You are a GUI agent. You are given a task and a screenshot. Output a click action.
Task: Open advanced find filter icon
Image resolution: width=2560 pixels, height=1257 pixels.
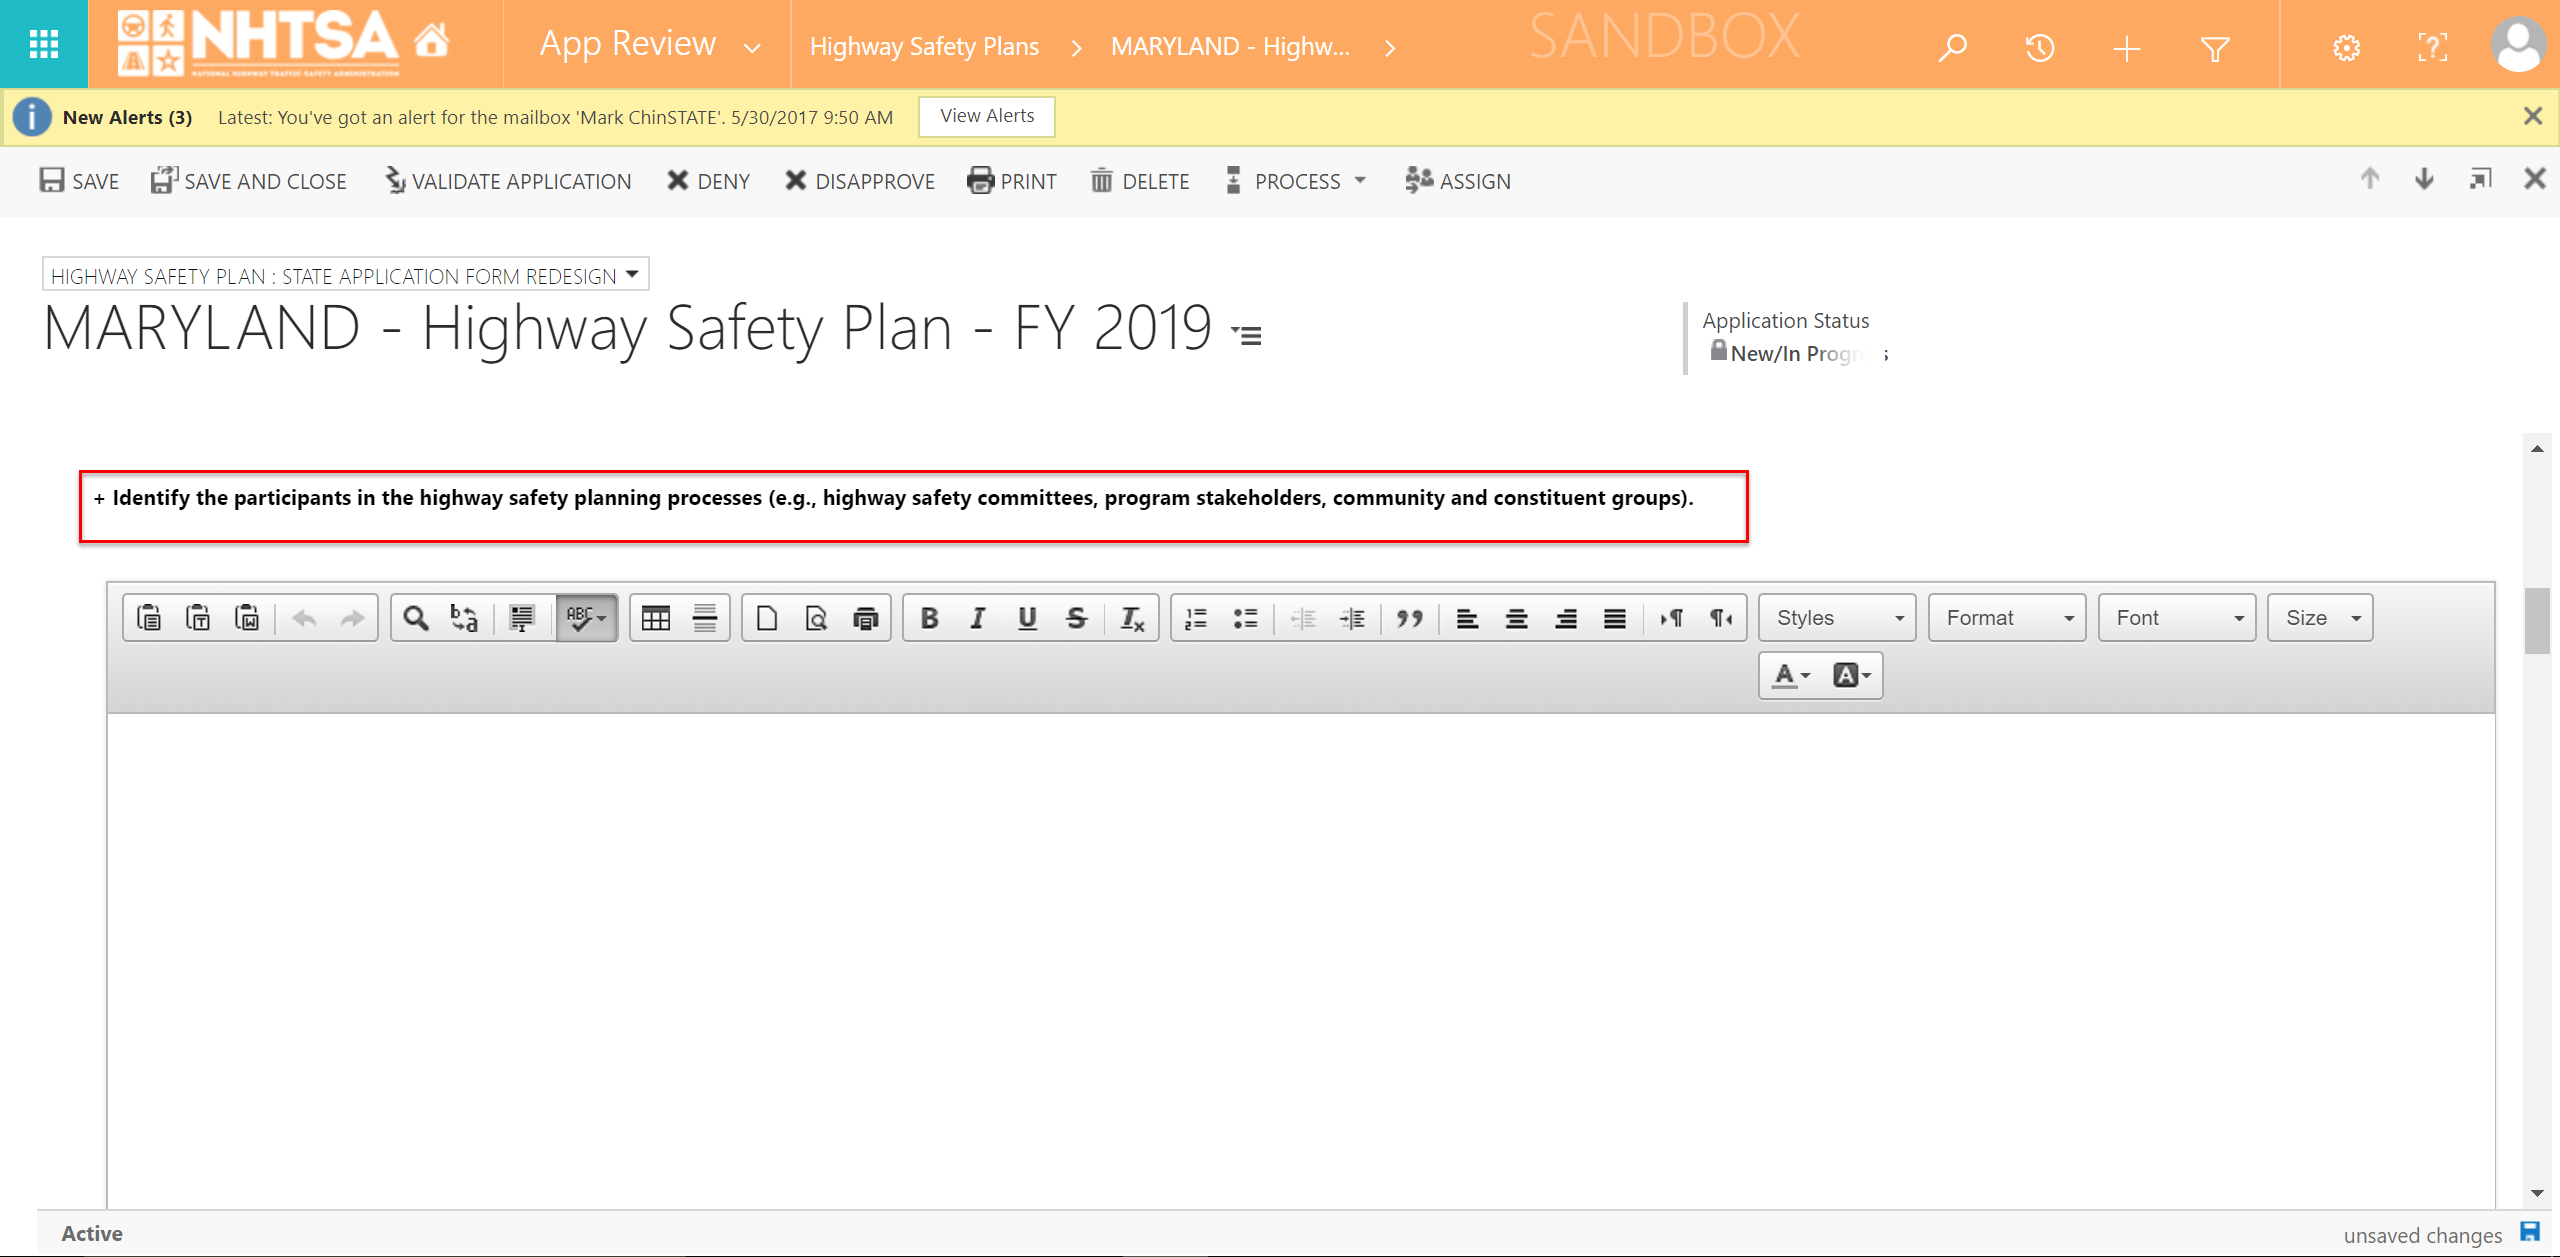pos(2215,47)
